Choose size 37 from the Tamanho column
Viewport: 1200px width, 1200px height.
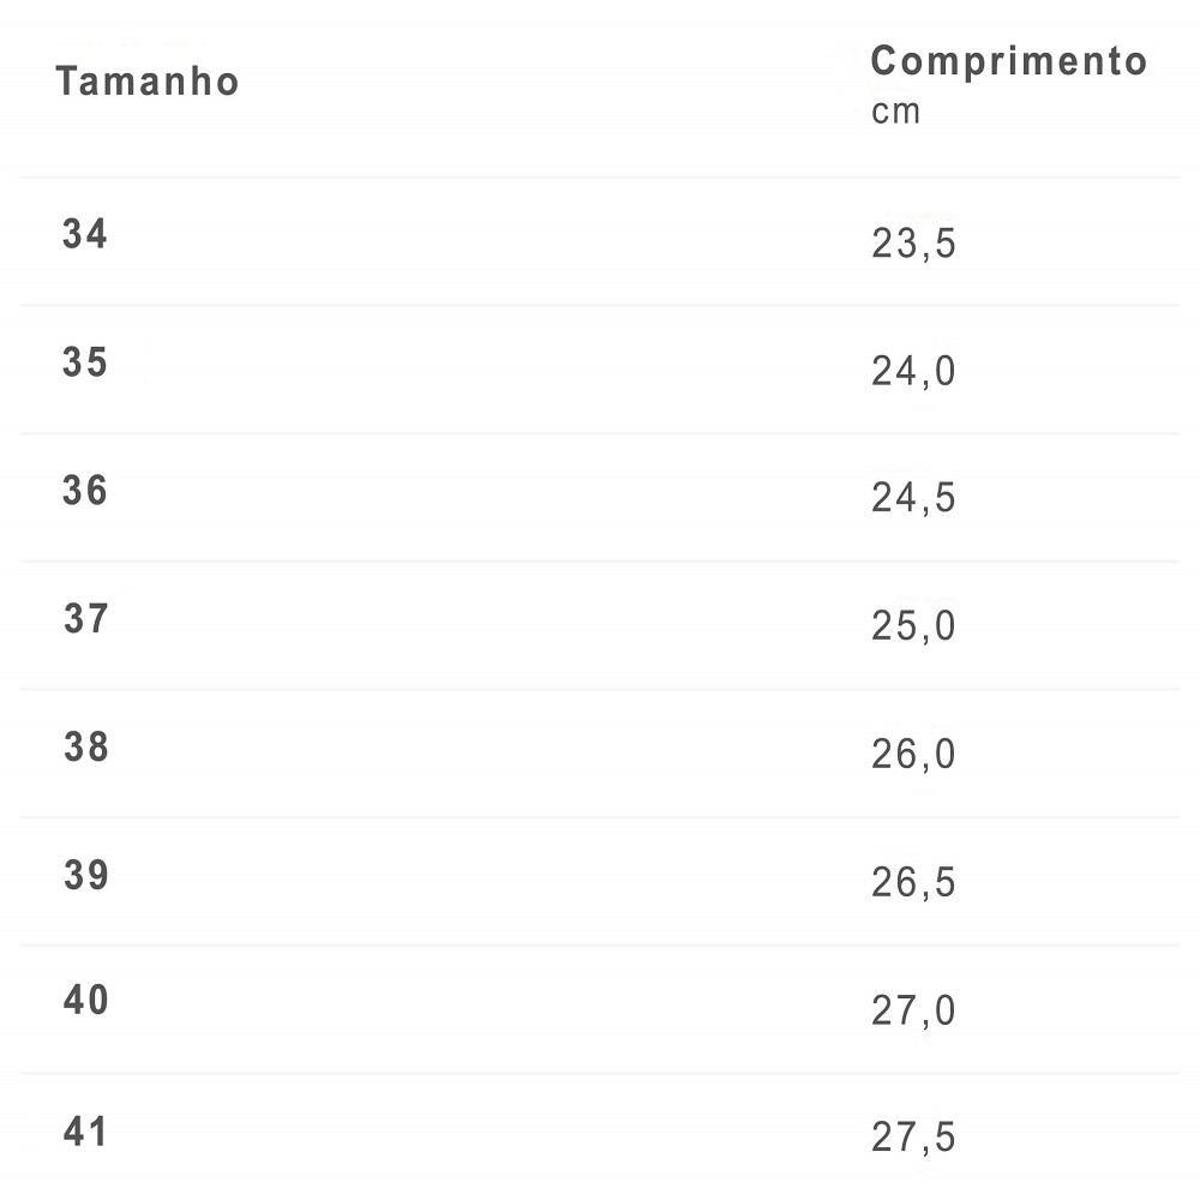(86, 619)
